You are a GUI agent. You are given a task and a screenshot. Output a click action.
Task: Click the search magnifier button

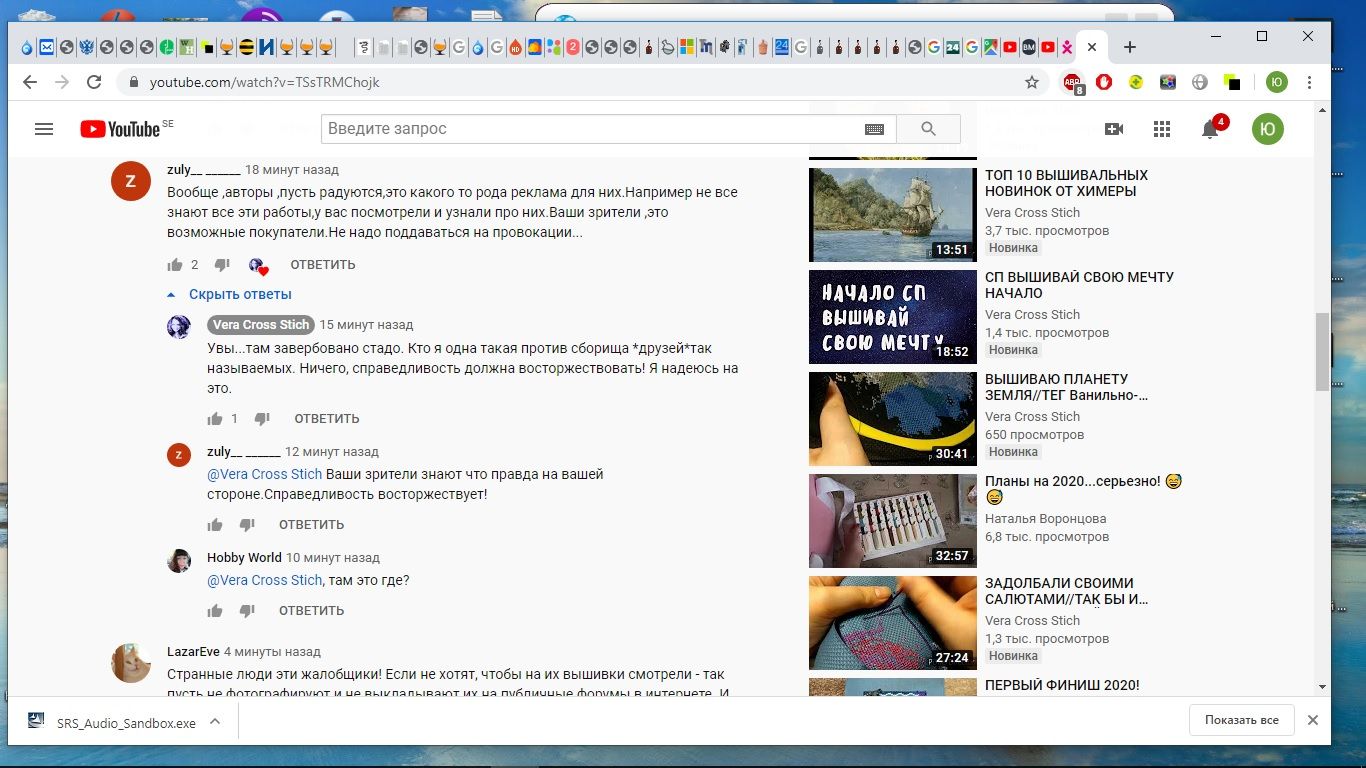(x=928, y=129)
